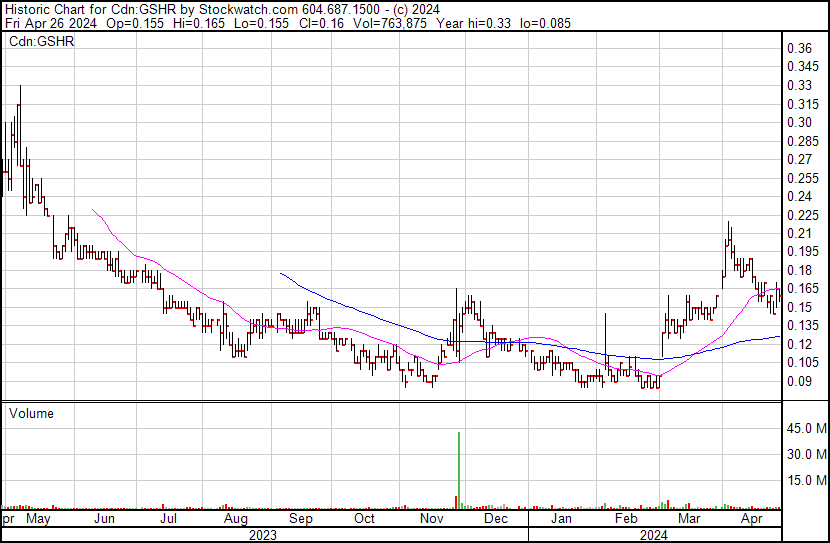Click the 15.0 M volume axis label
Viewport: 830px width, 543px height.
tap(806, 481)
